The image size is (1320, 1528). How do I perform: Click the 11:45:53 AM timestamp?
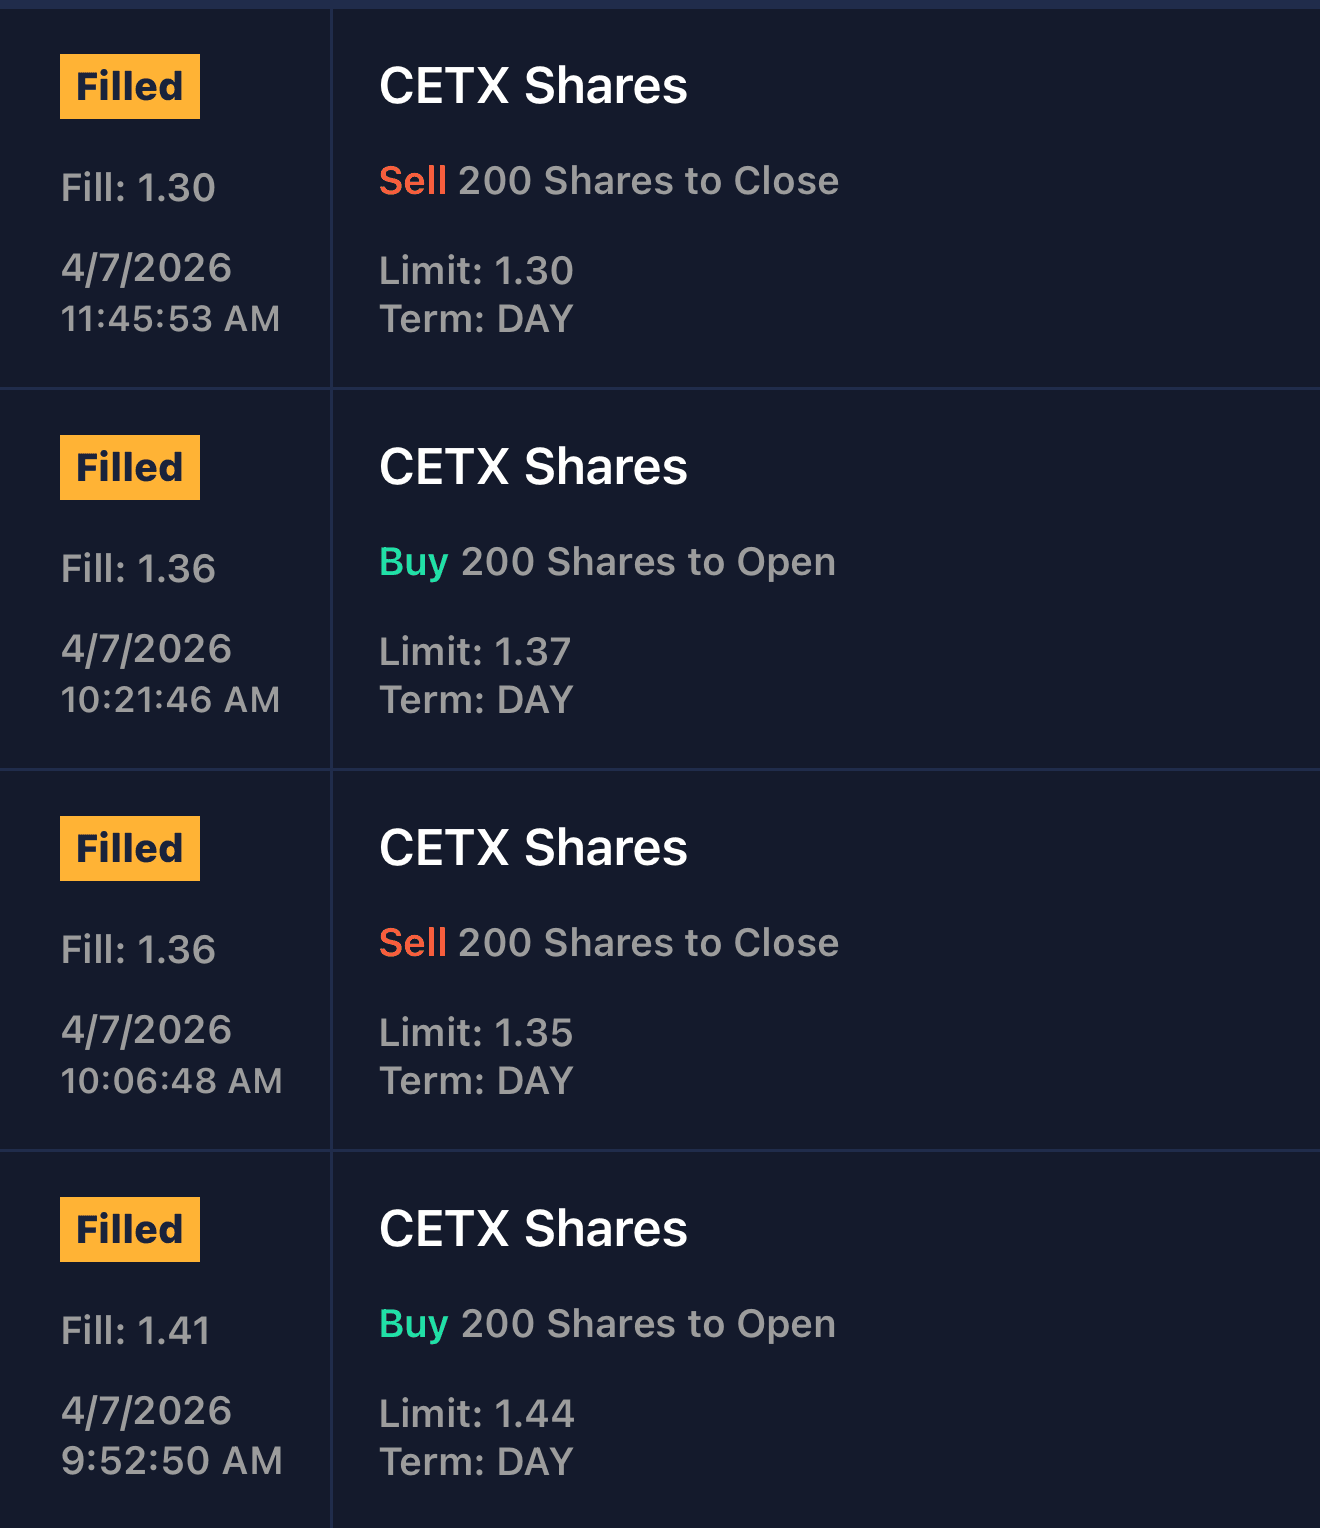(170, 319)
